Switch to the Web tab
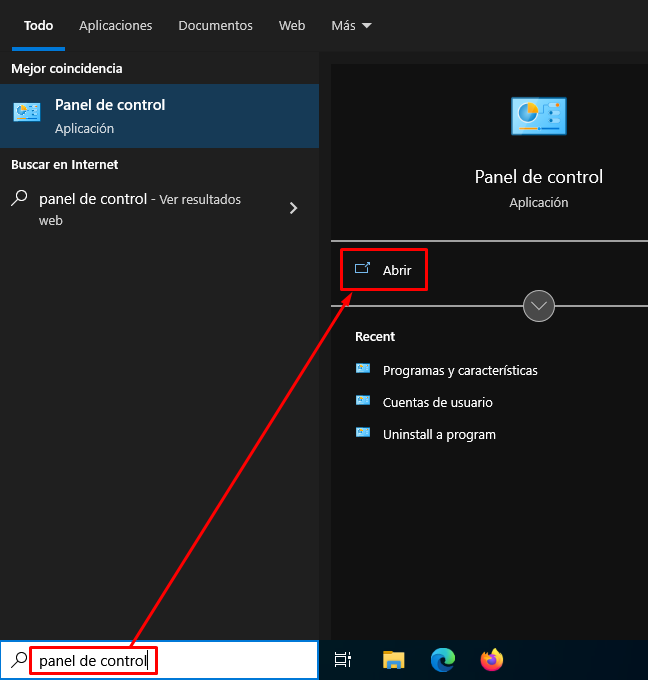The height and width of the screenshot is (681, 648). pos(292,26)
